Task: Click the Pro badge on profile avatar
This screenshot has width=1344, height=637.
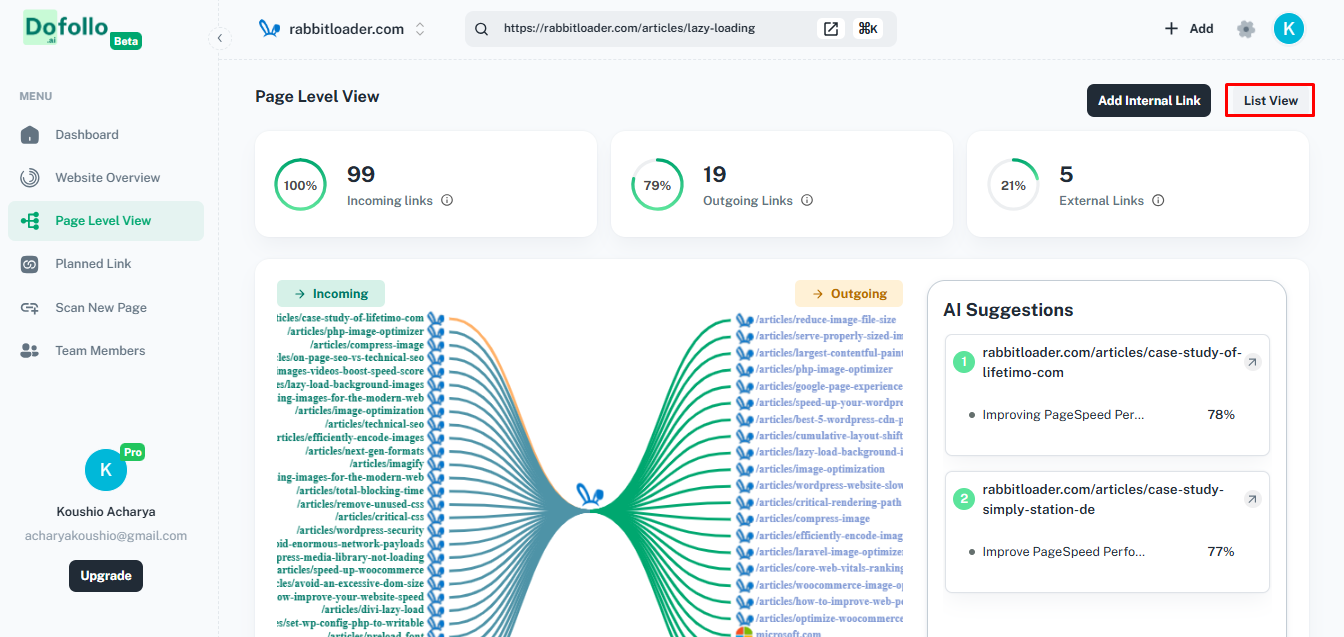Action: pyautogui.click(x=133, y=453)
